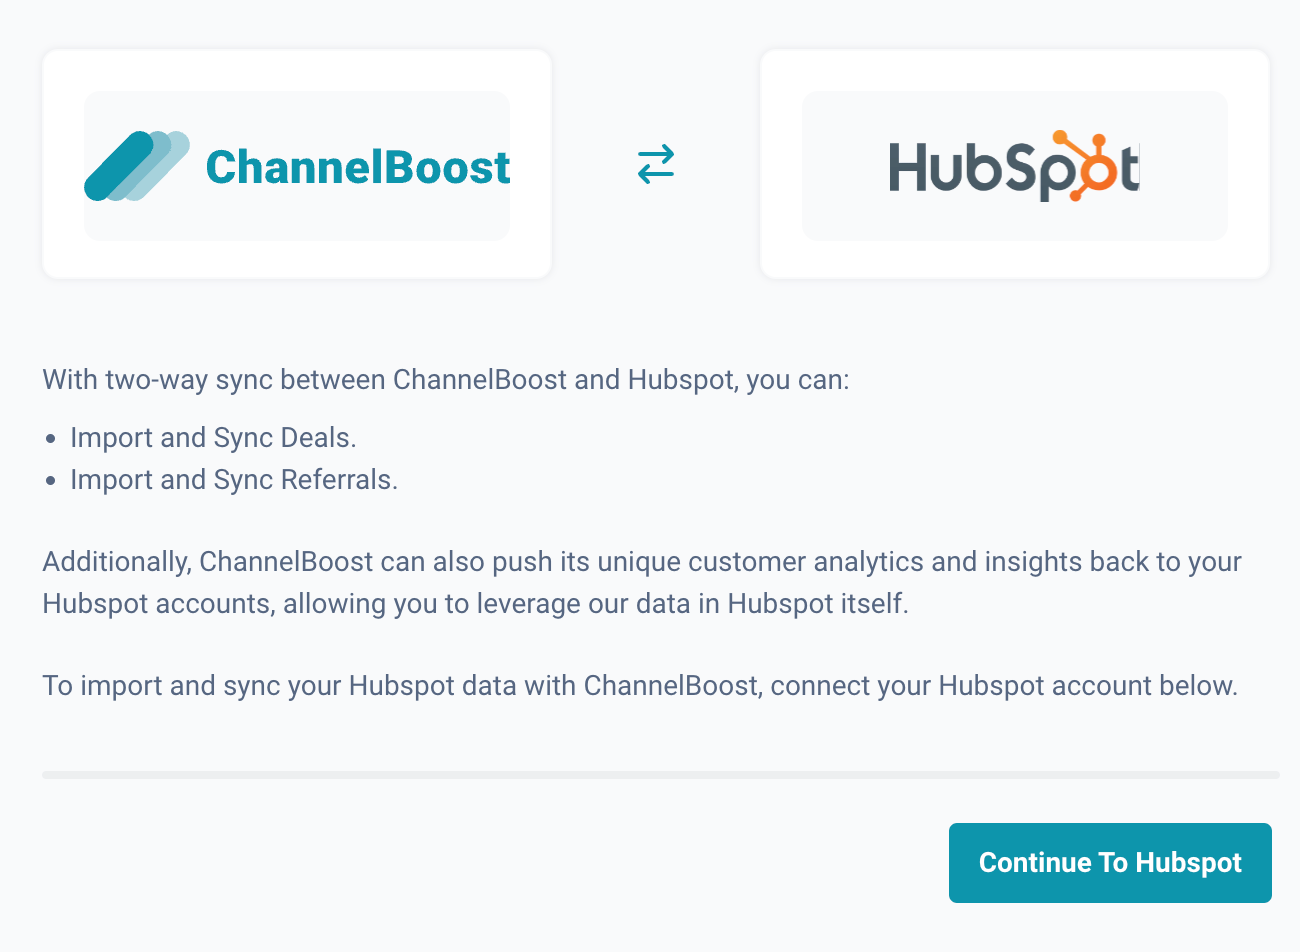The image size is (1300, 952).
Task: Click the HubSpot logo card
Action: point(1015,164)
